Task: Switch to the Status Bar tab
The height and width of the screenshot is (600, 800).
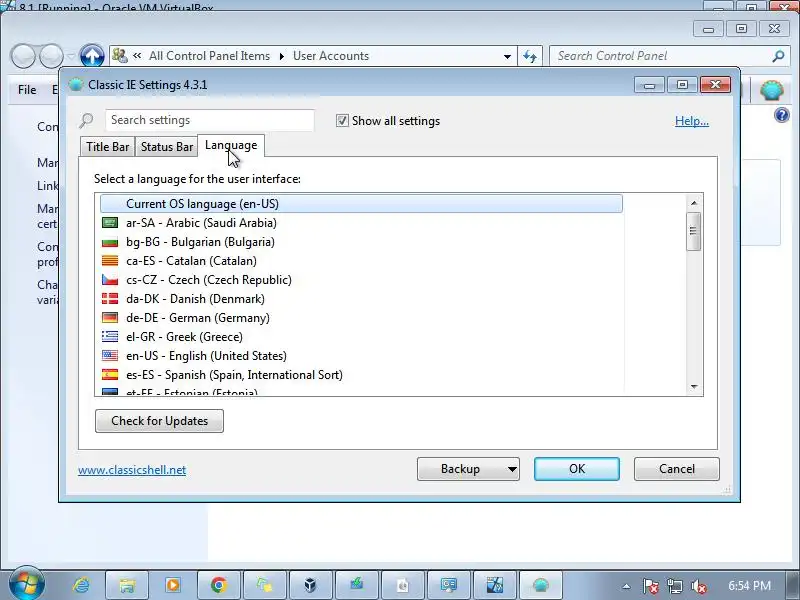Action: tap(167, 147)
